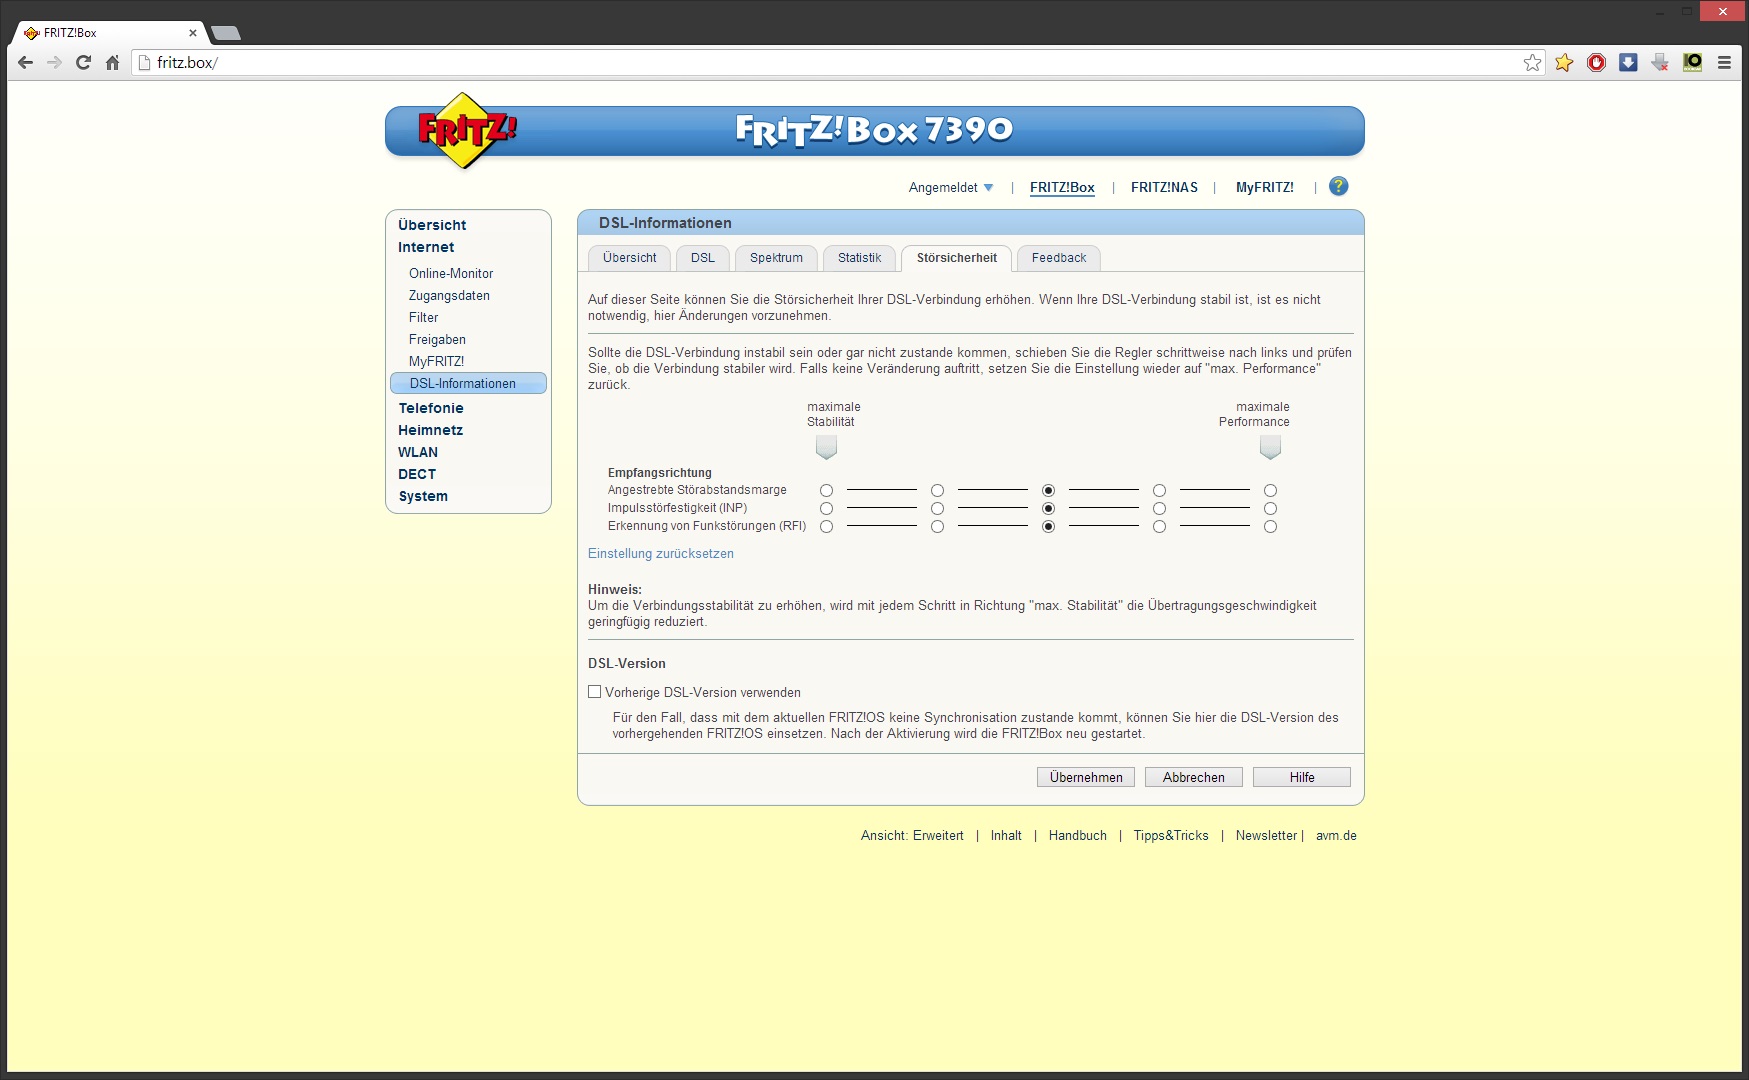Click the Abbrechen button
The image size is (1749, 1080).
click(x=1194, y=777)
